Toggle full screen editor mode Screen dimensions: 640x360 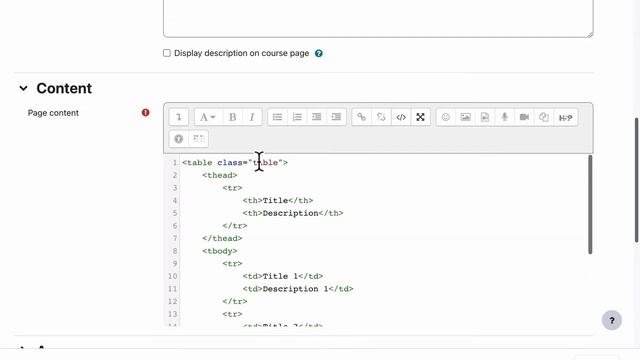420,117
